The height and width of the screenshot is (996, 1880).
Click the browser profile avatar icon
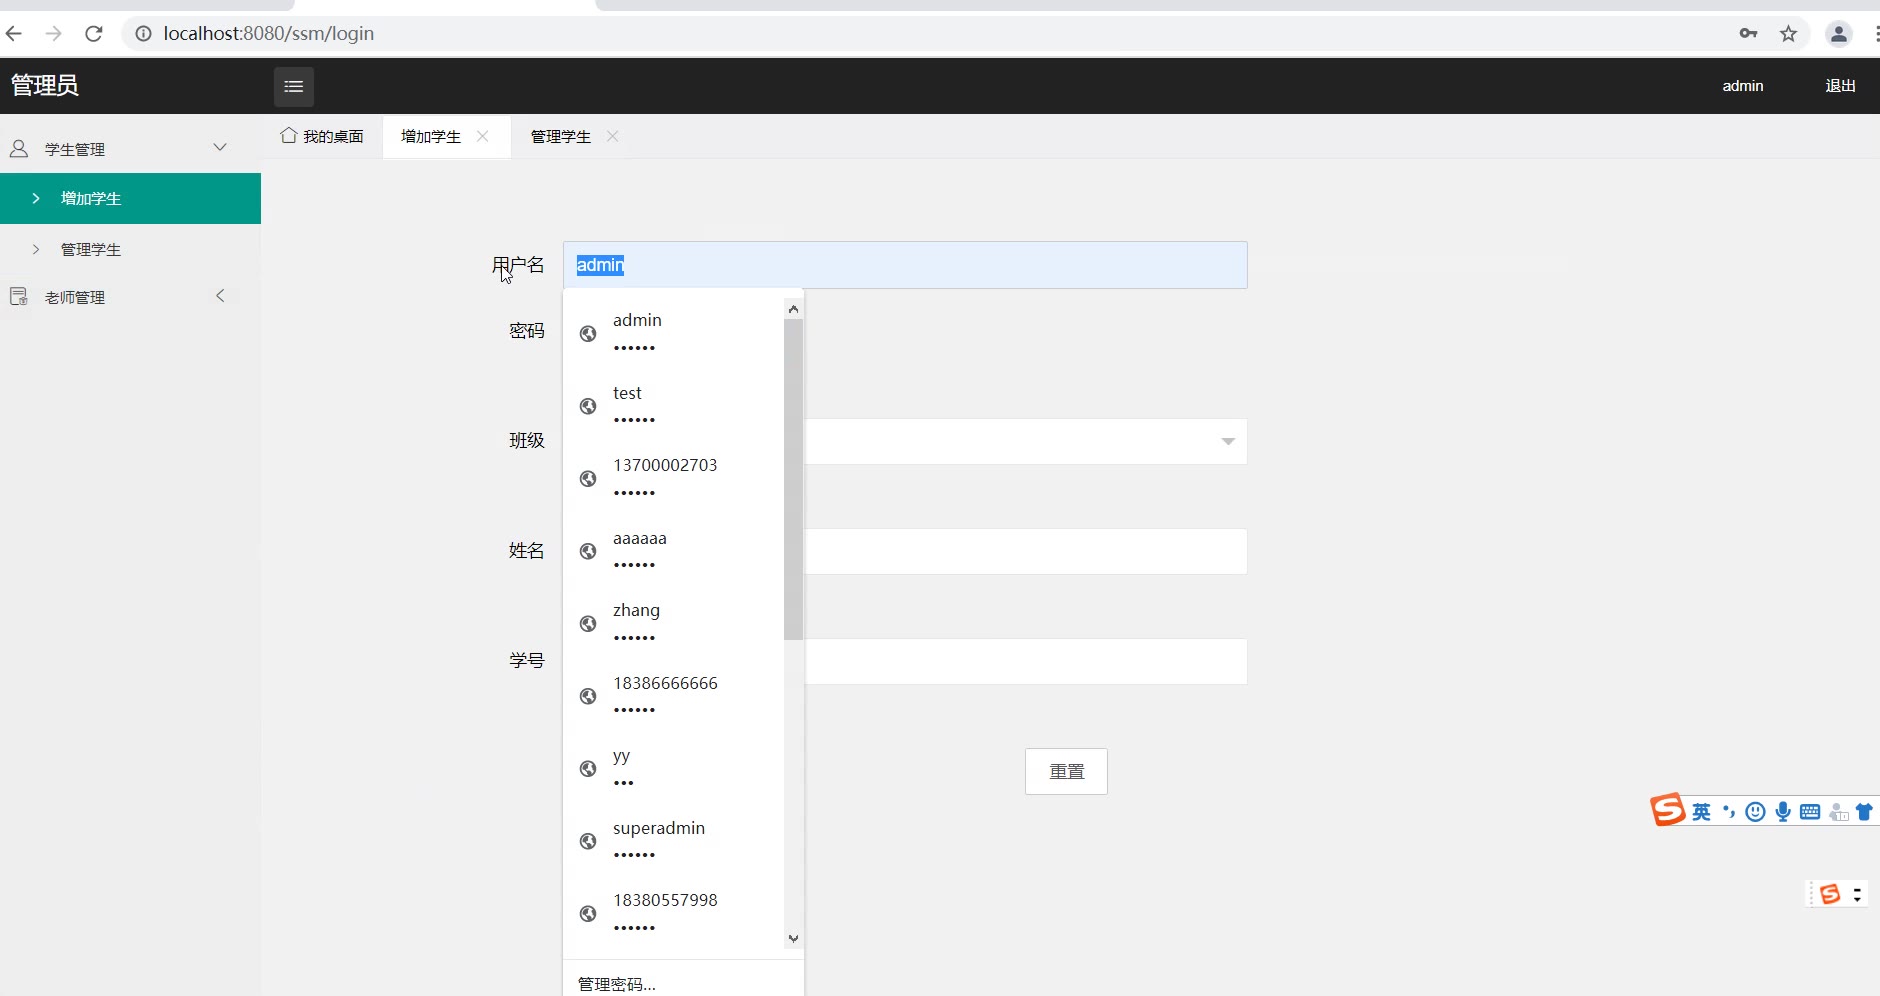[x=1839, y=34]
